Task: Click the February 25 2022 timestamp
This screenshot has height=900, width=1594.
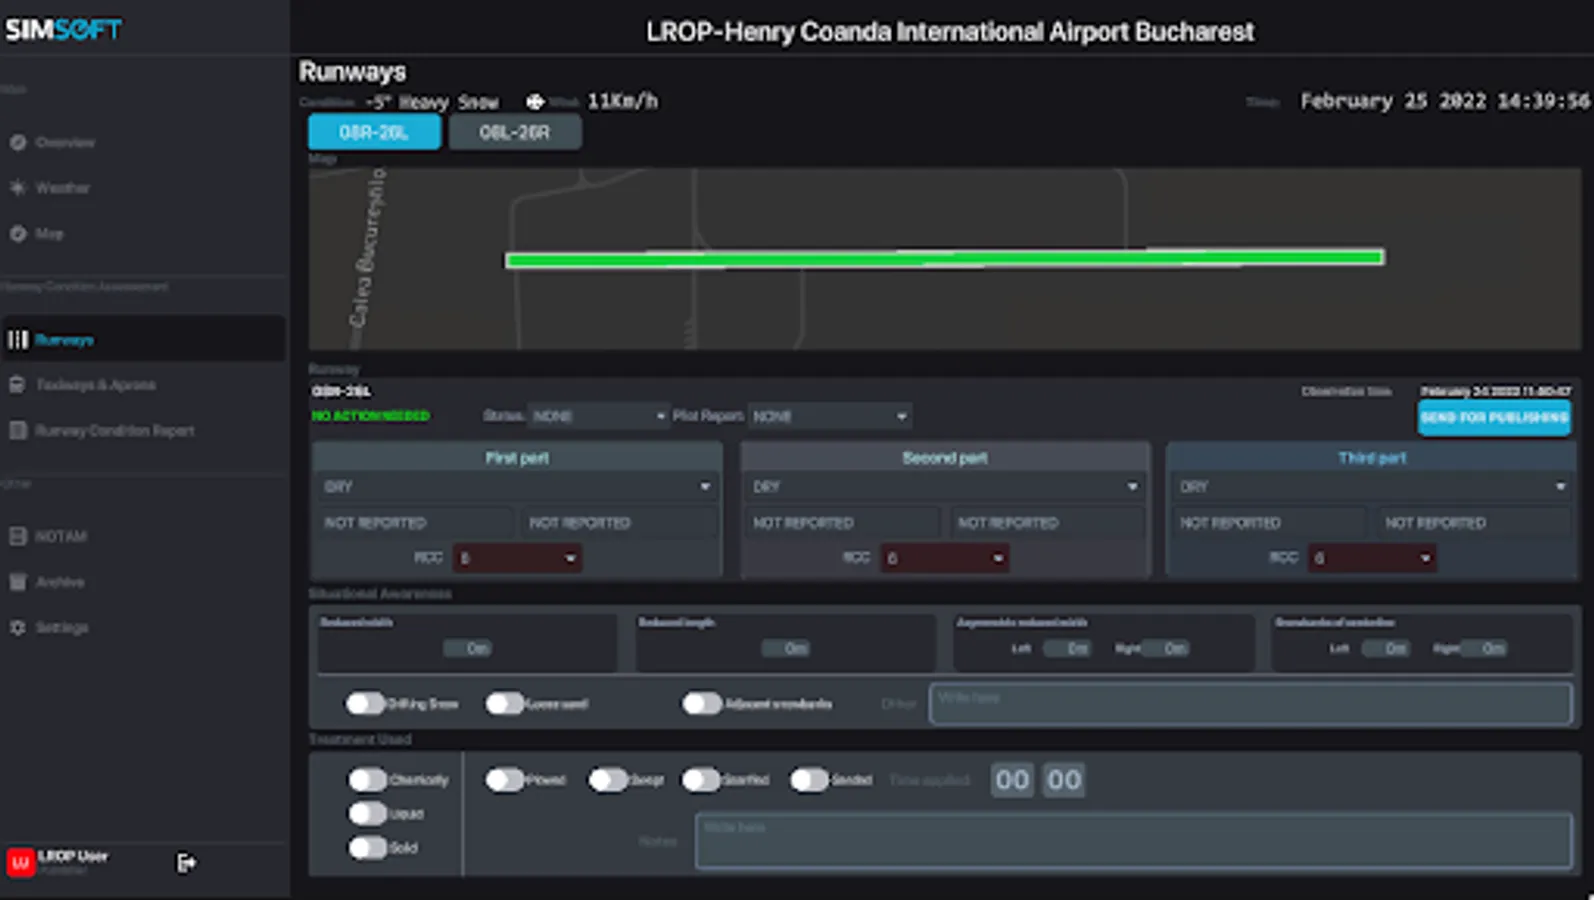Action: [1445, 101]
